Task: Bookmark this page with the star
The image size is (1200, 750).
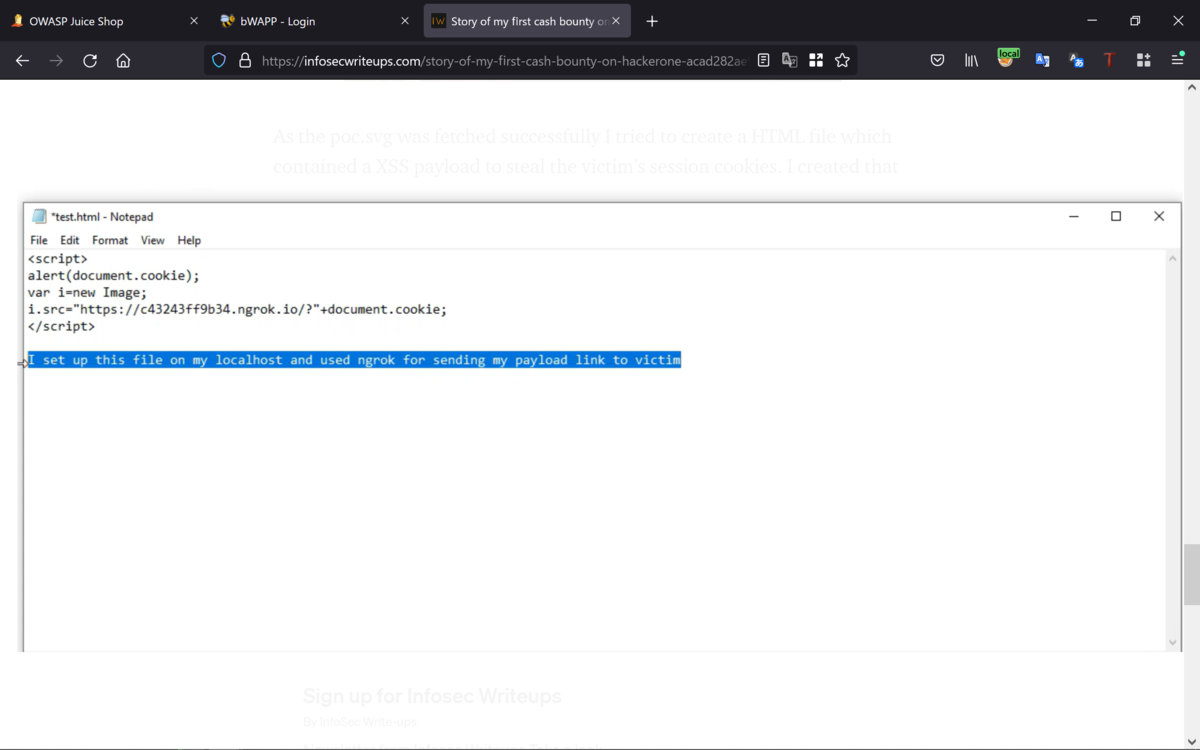Action: [842, 61]
